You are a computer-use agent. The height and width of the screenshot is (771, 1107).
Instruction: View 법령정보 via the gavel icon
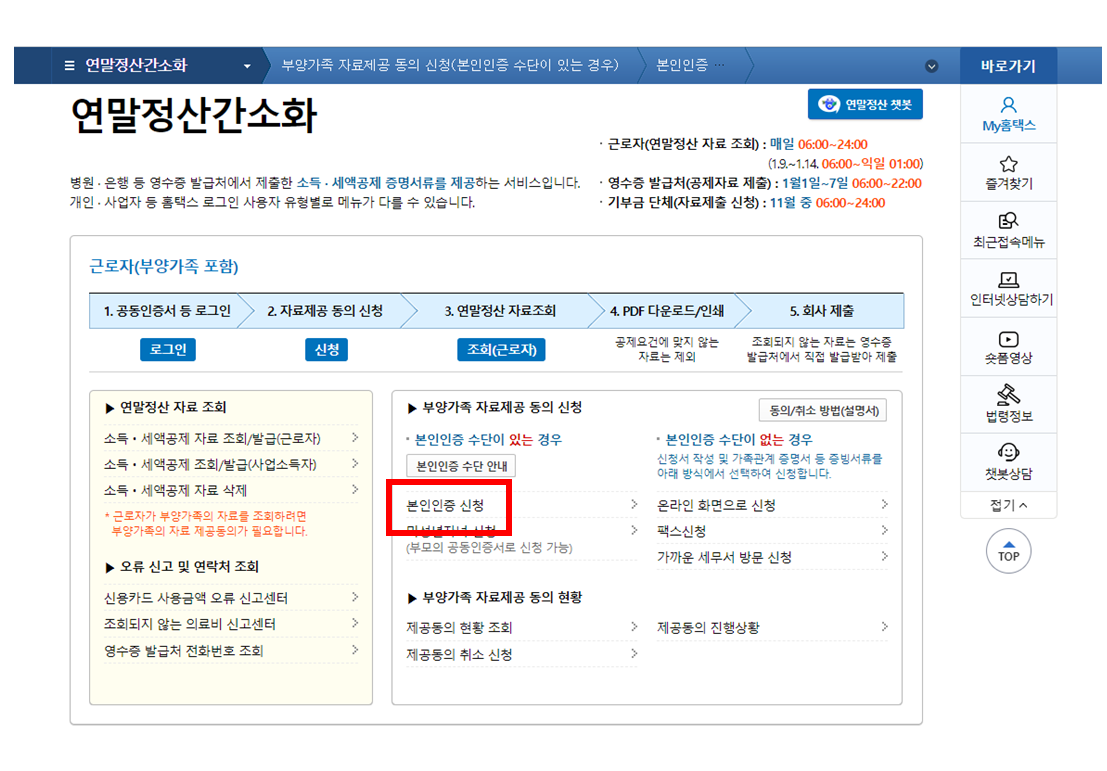(x=1009, y=404)
